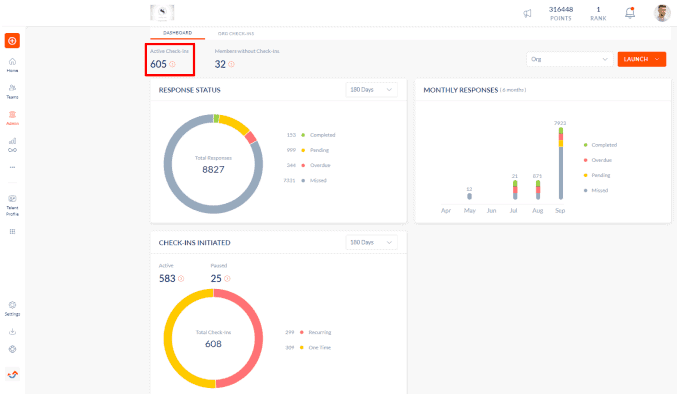Open the Org scope dropdown
The height and width of the screenshot is (399, 685).
[x=569, y=59]
